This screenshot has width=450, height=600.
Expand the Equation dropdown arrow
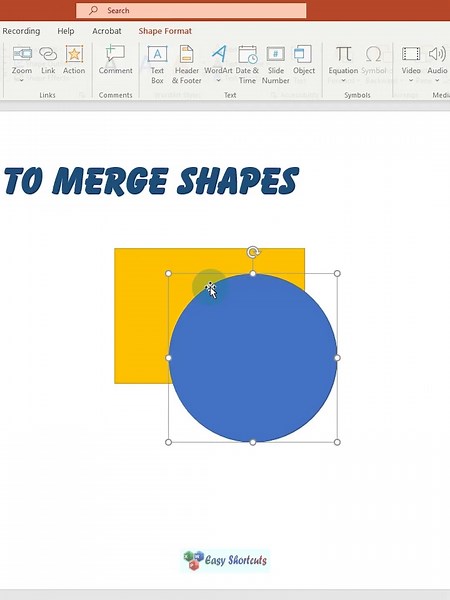(x=343, y=80)
